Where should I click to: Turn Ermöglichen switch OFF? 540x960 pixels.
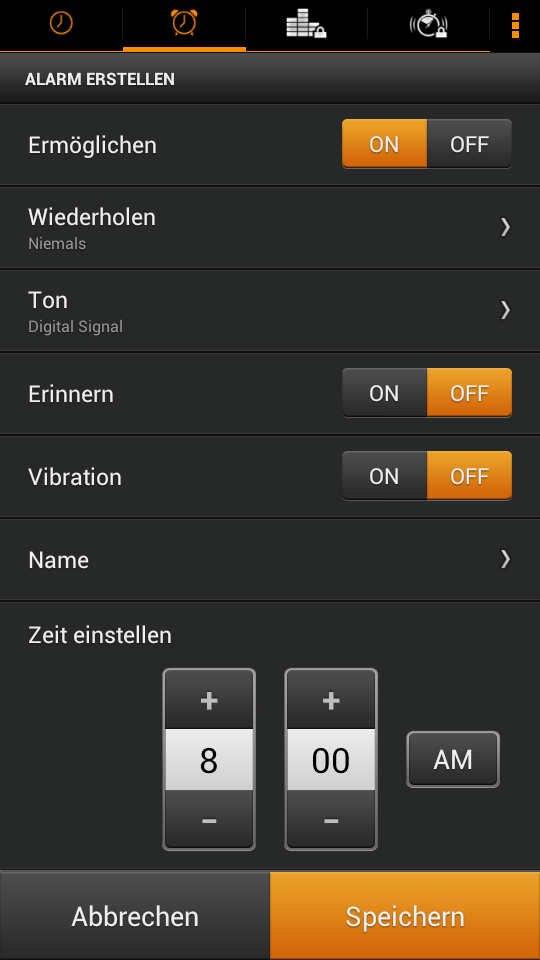[x=469, y=144]
